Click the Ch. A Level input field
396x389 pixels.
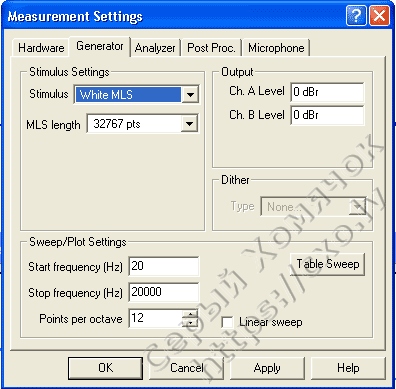(327, 92)
